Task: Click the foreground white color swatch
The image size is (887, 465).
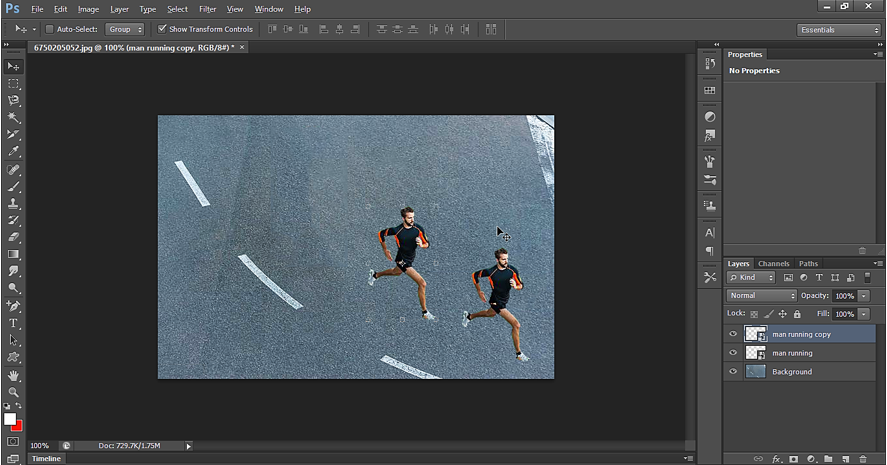Action: click(10, 419)
